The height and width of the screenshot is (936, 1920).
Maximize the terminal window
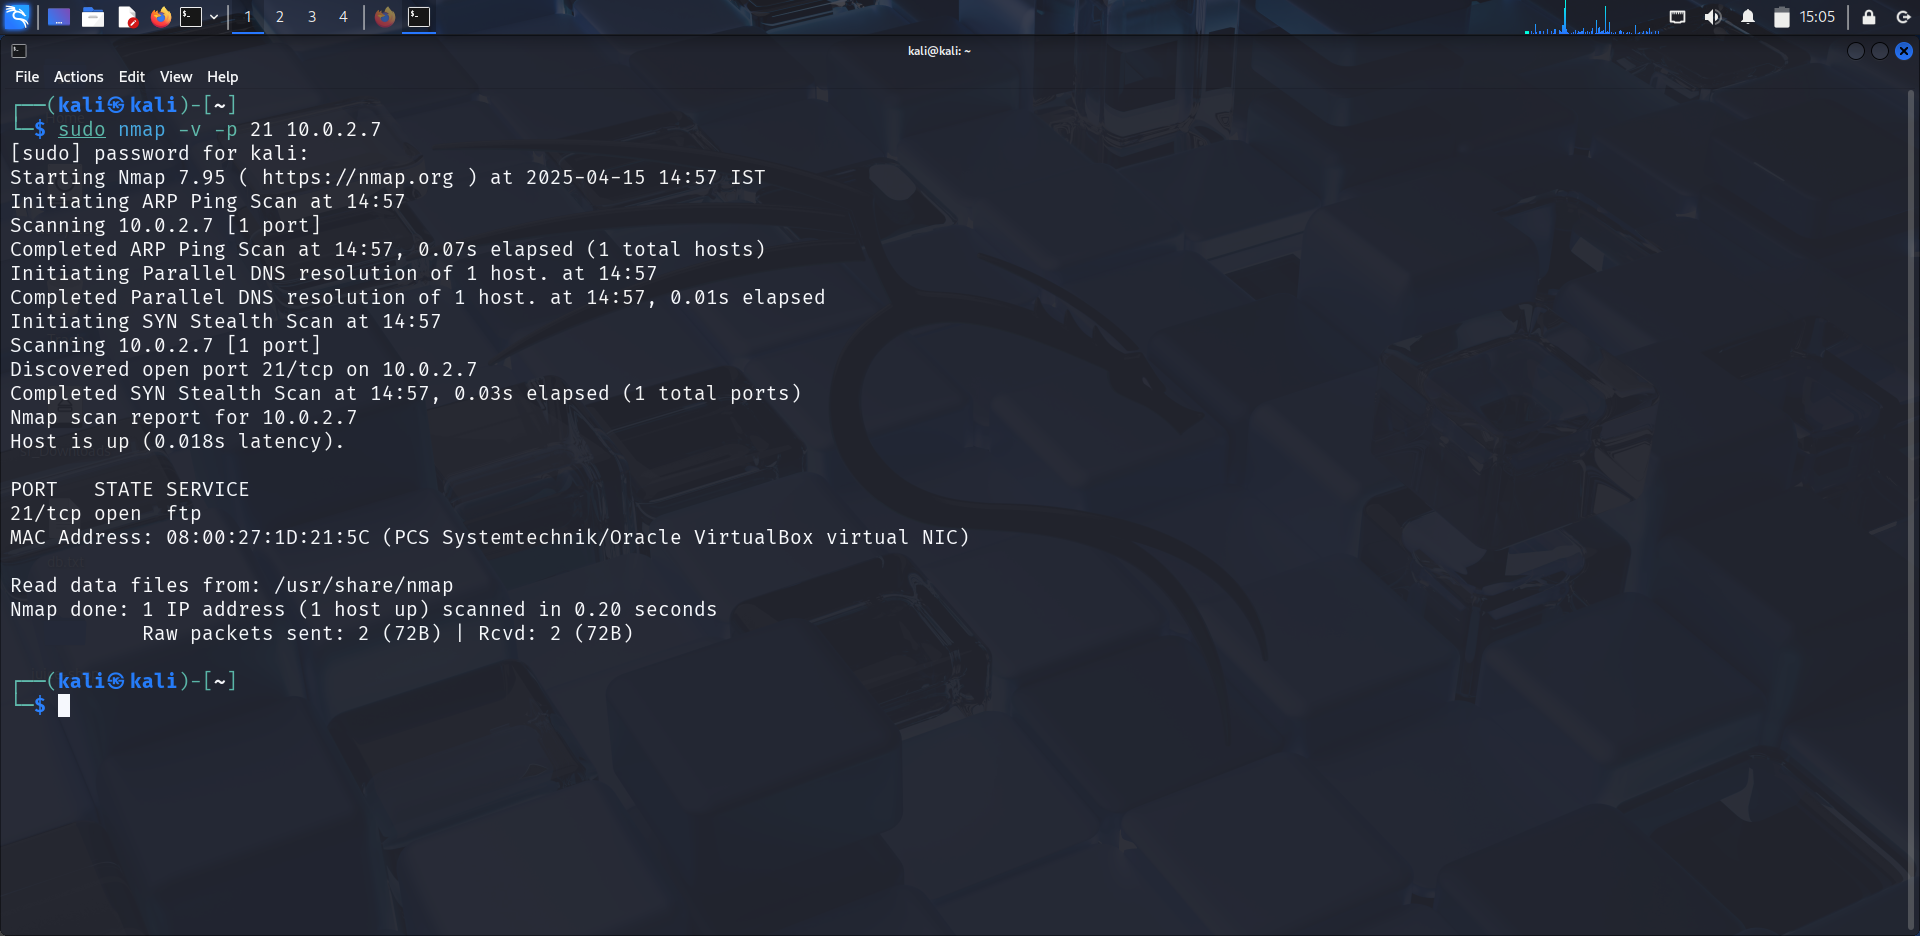click(x=1880, y=51)
